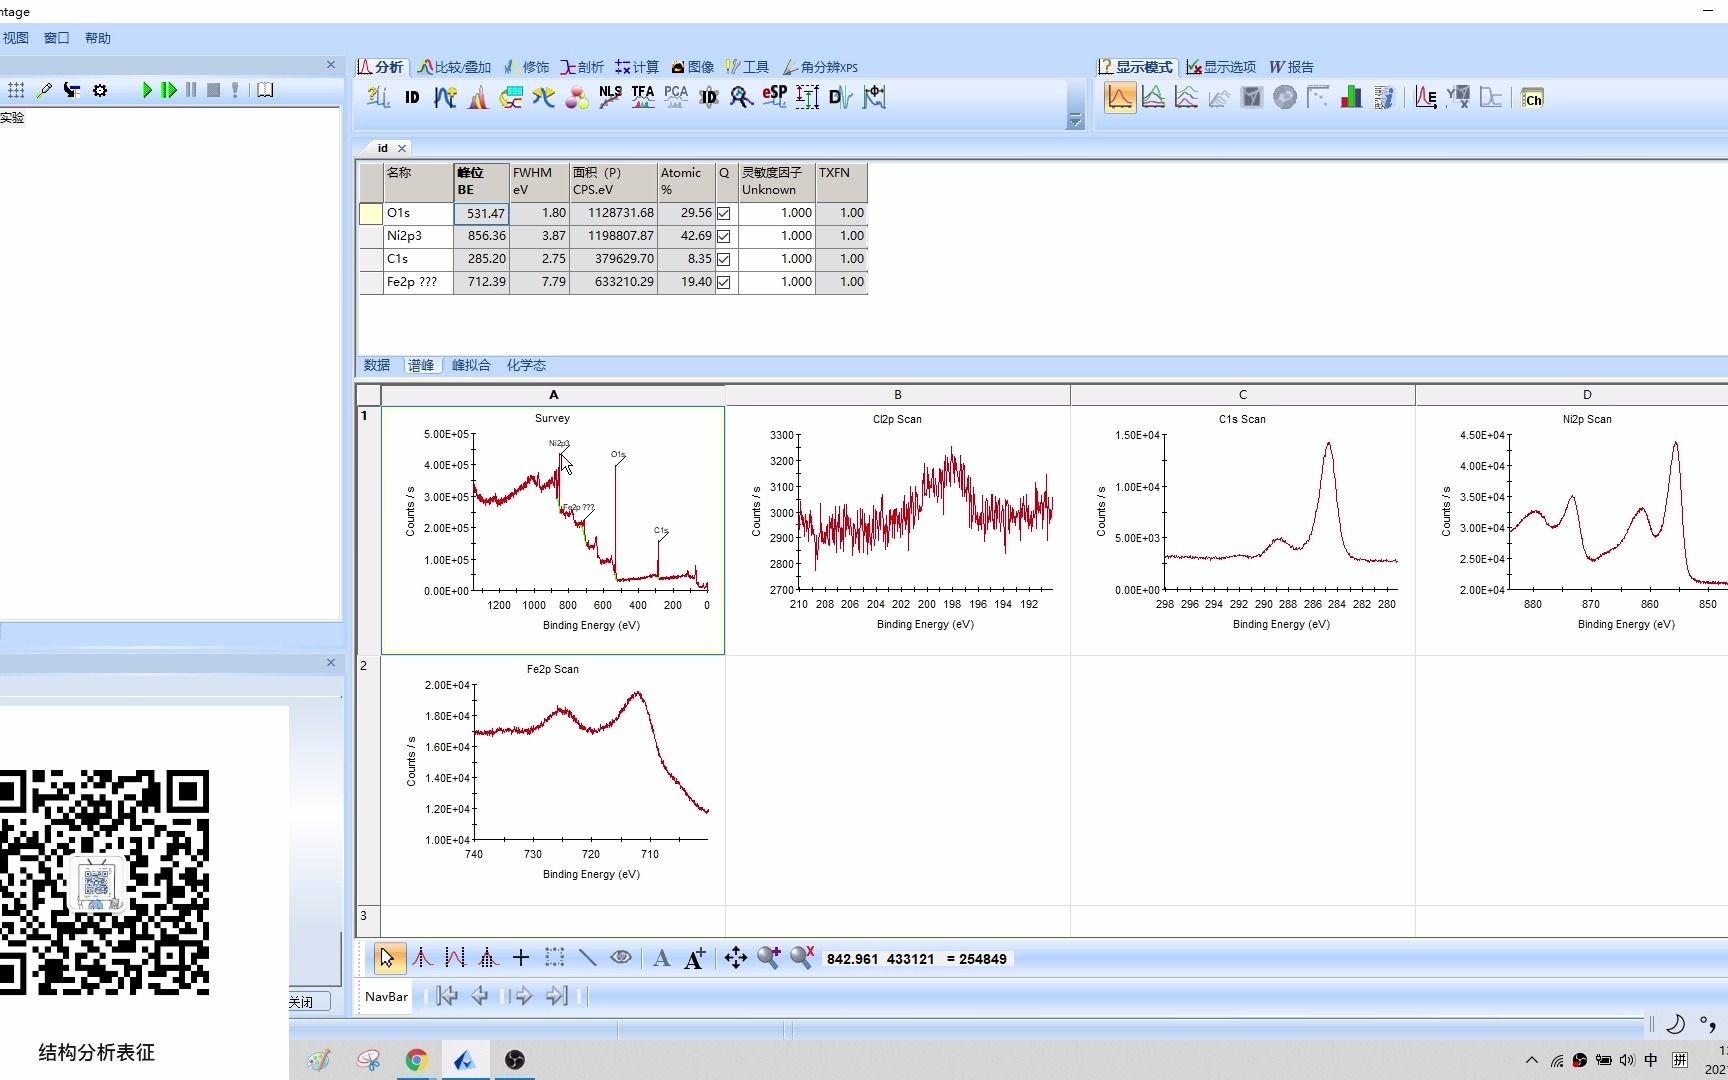Select the peak range marker tool
Image resolution: width=1728 pixels, height=1080 pixels.
click(455, 958)
